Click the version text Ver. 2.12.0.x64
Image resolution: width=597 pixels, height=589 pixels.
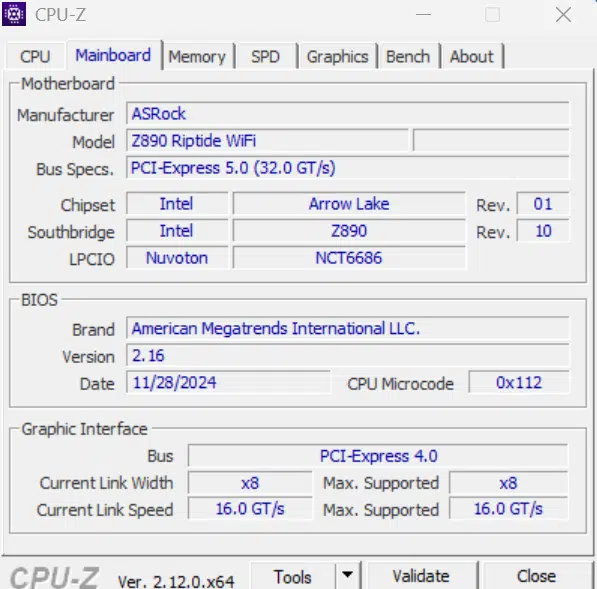176,581
